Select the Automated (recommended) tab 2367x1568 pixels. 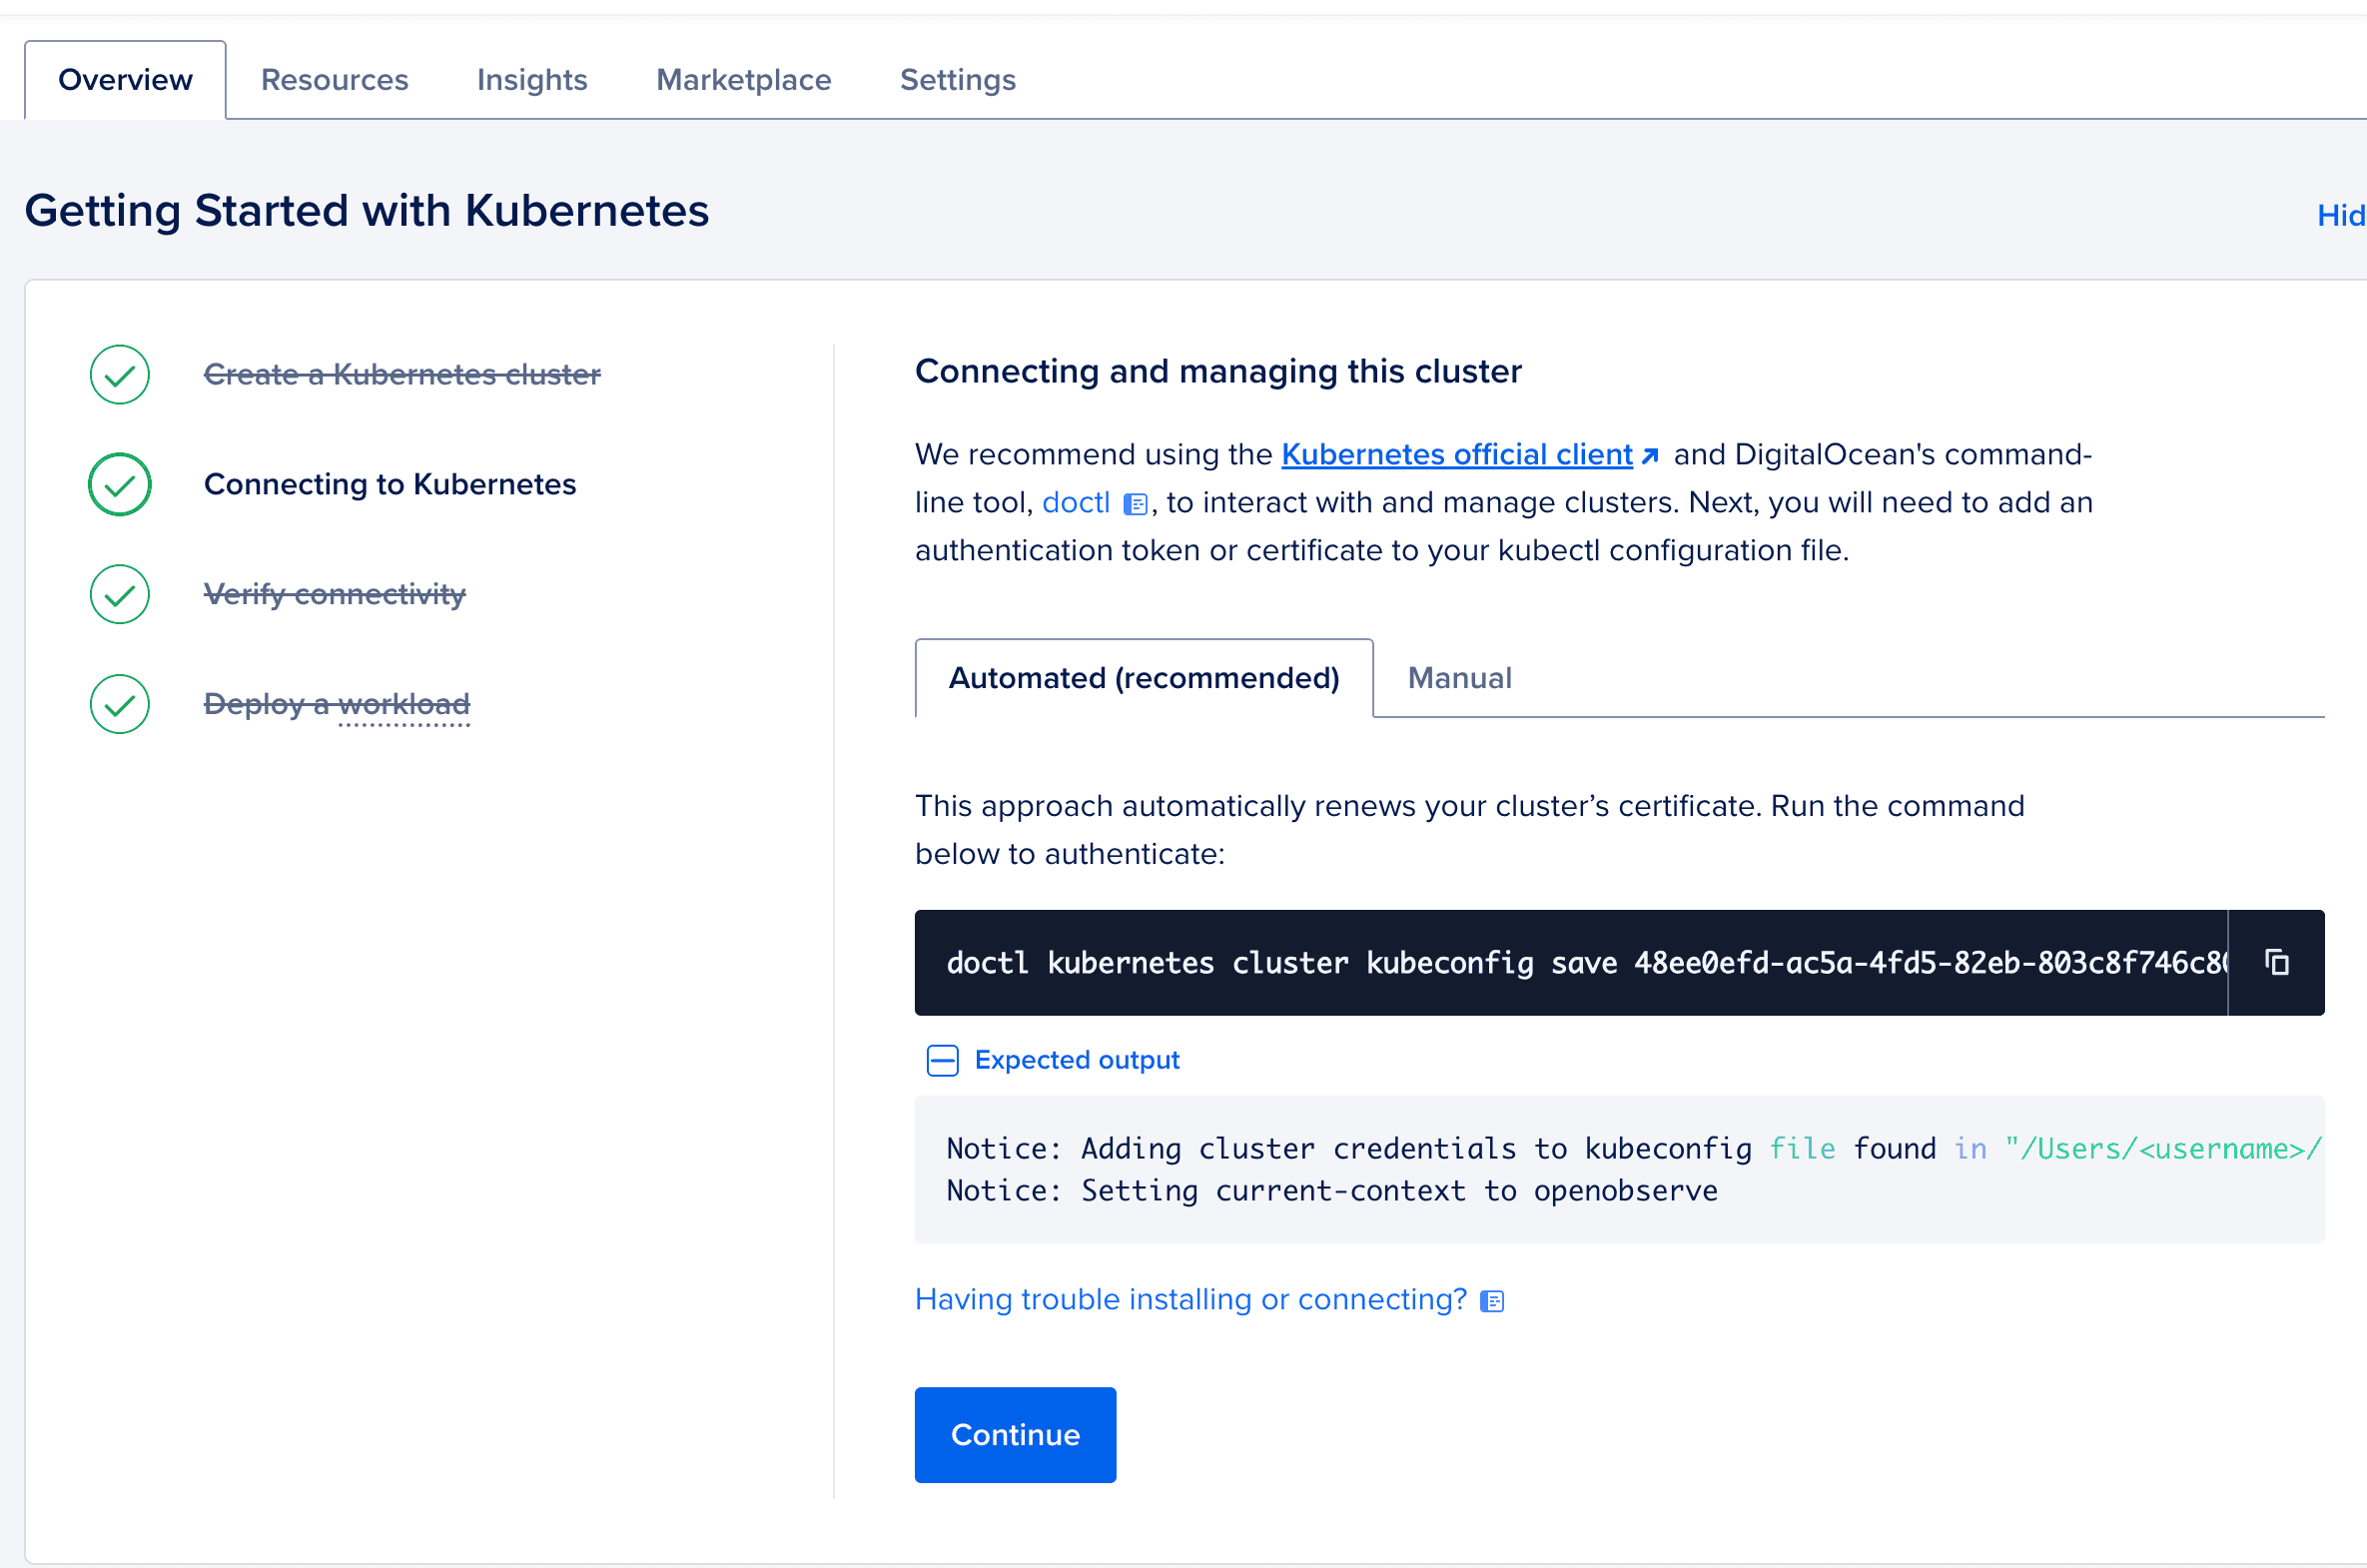click(x=1143, y=678)
